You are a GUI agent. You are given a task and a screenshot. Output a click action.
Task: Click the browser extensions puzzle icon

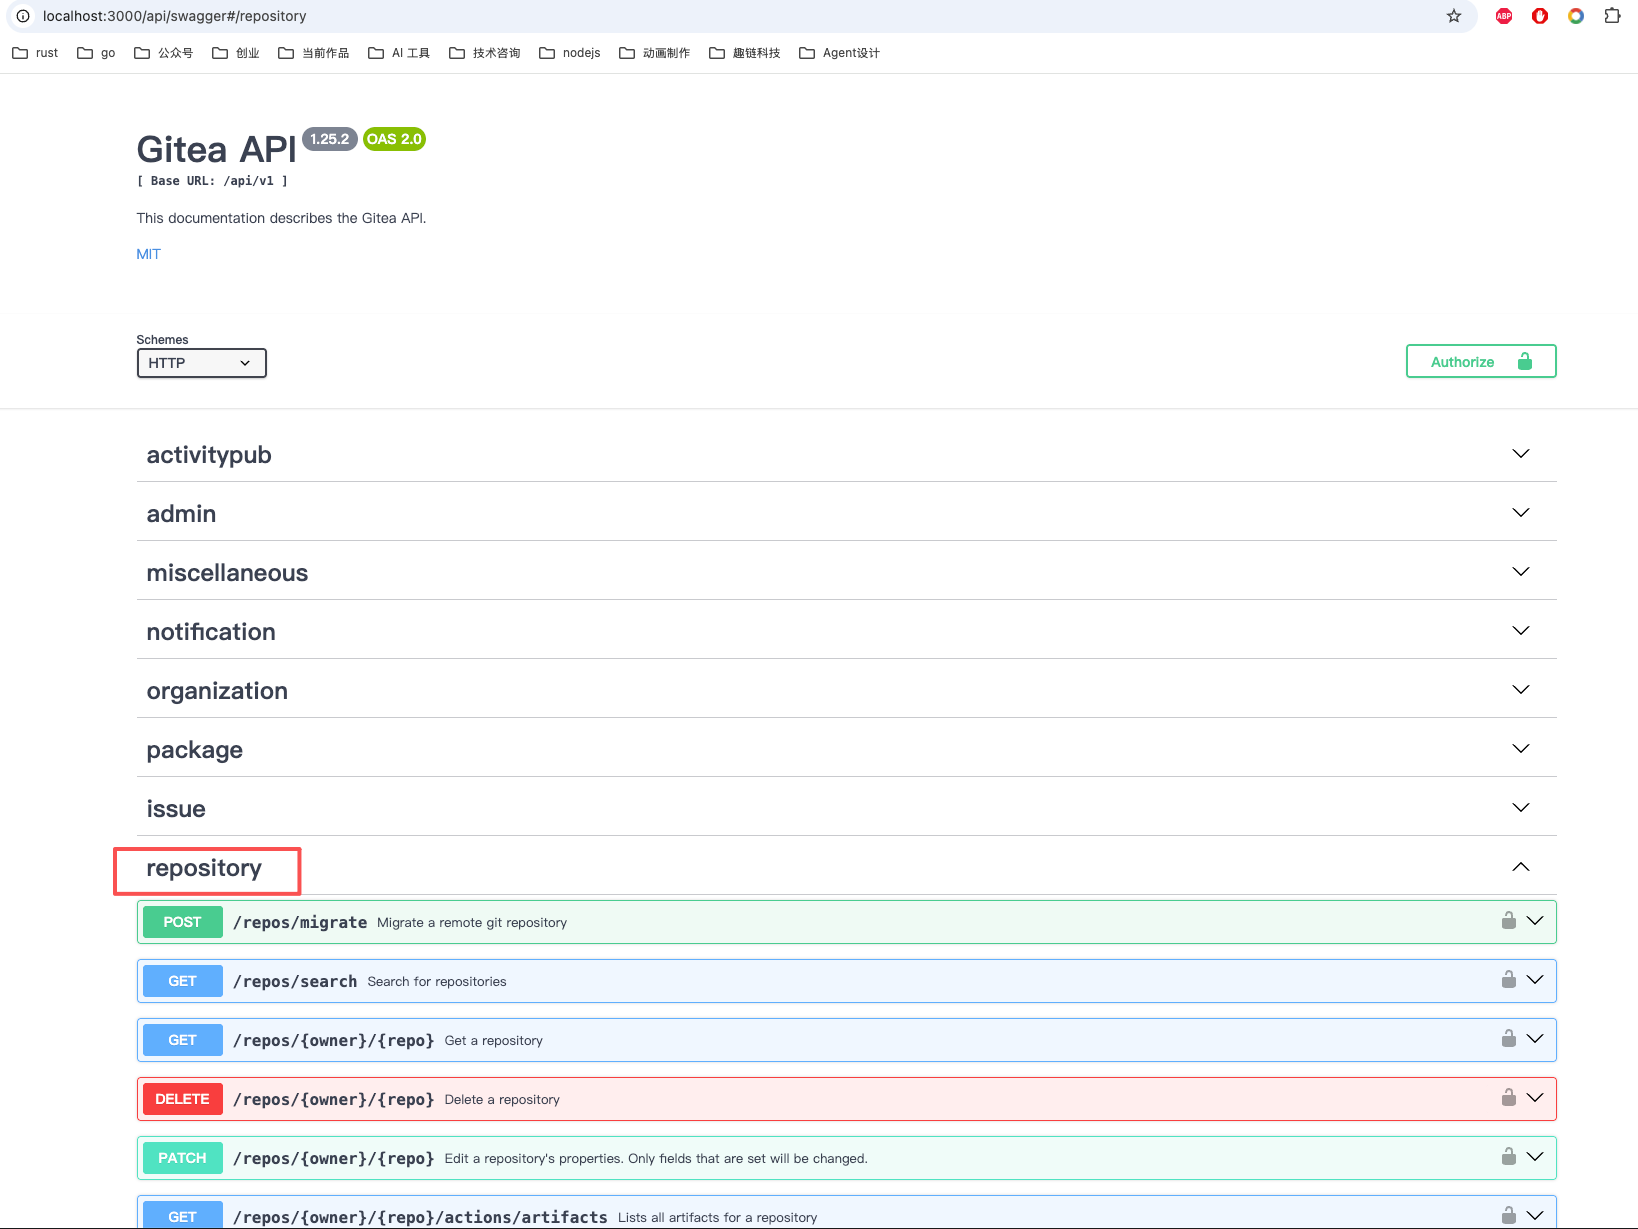pos(1612,16)
